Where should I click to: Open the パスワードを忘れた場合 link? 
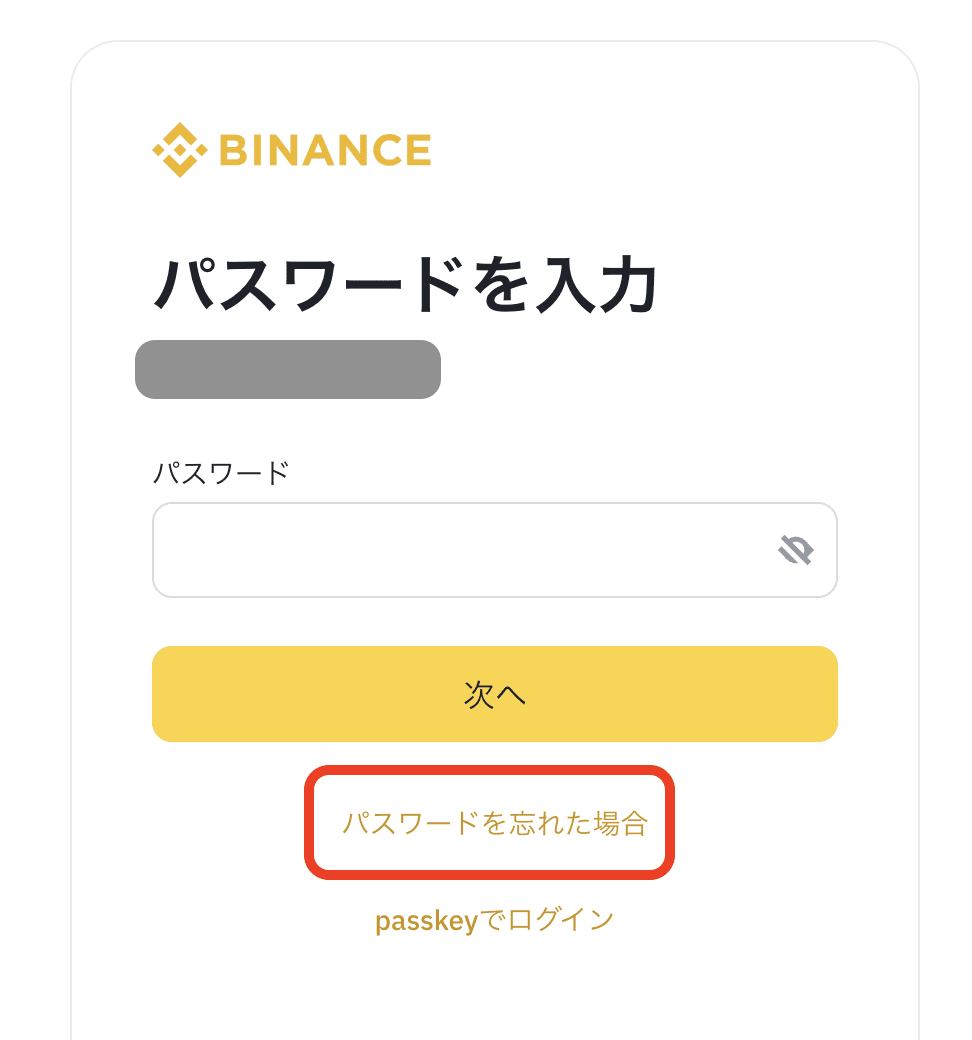point(494,823)
